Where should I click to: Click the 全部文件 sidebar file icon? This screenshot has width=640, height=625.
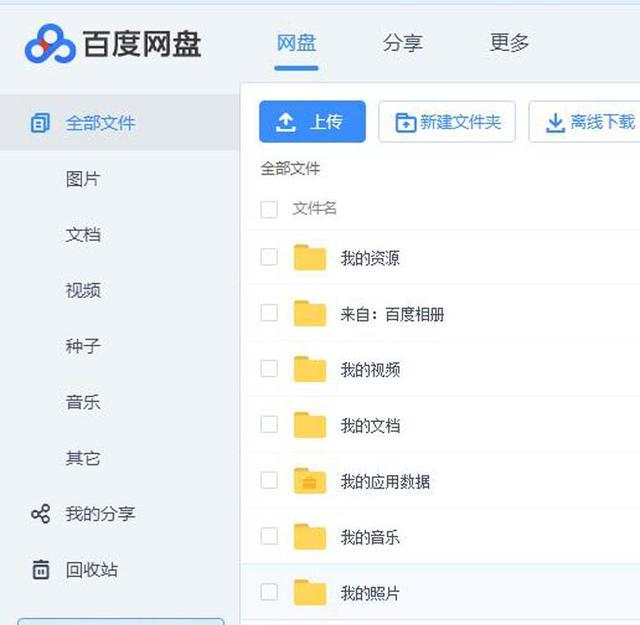click(x=40, y=123)
